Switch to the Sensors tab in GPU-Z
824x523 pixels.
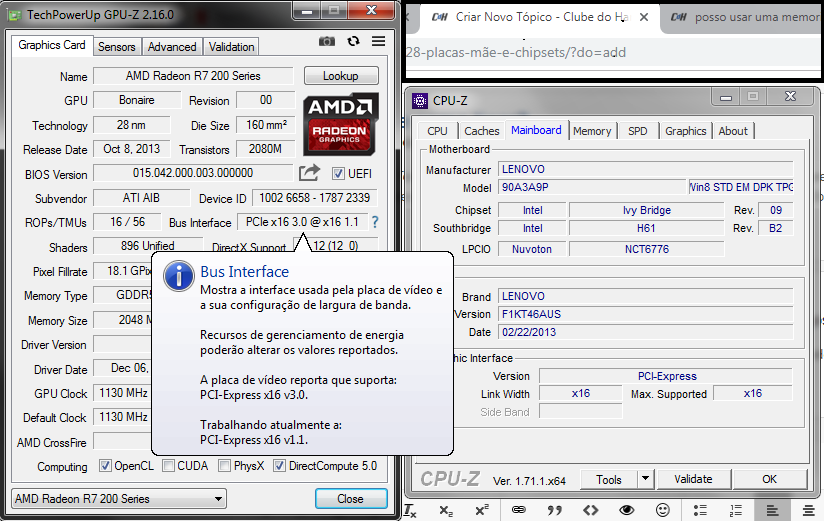pos(117,47)
